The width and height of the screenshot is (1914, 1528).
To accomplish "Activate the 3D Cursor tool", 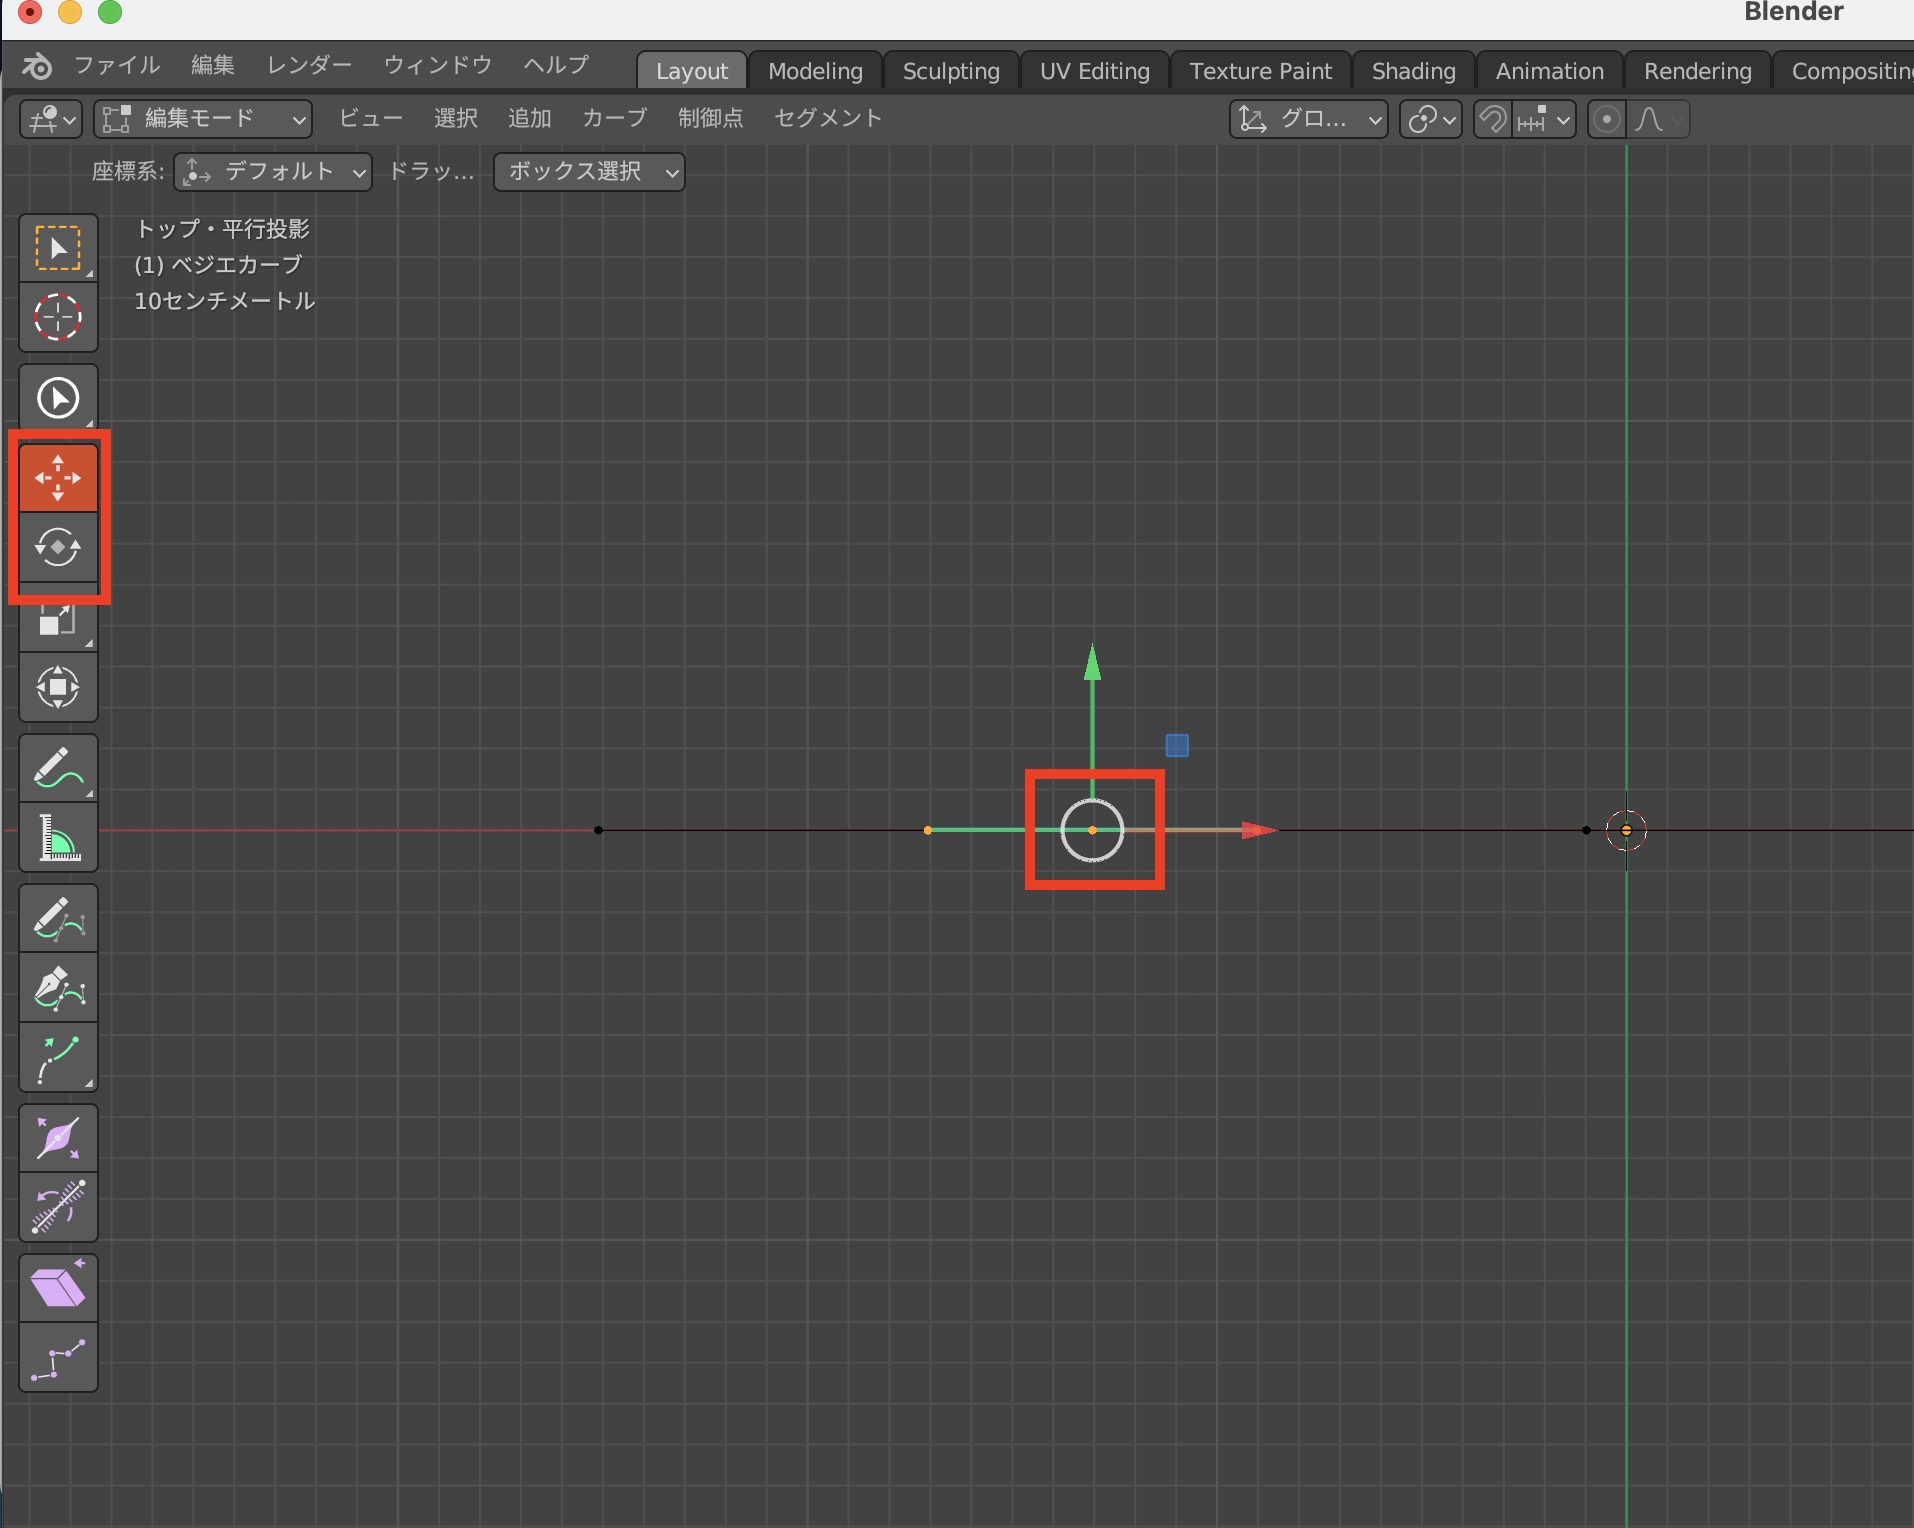I will point(58,318).
